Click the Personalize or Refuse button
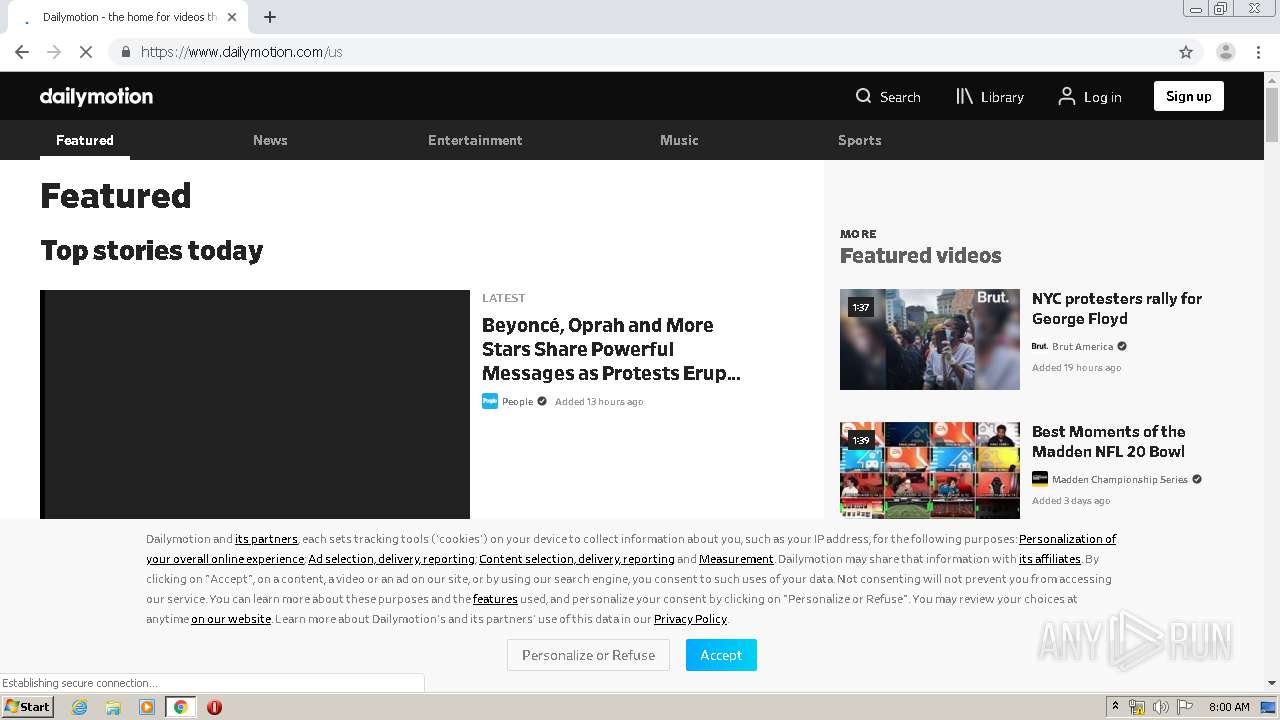Screen dimensions: 1280x720 pyautogui.click(x=588, y=655)
